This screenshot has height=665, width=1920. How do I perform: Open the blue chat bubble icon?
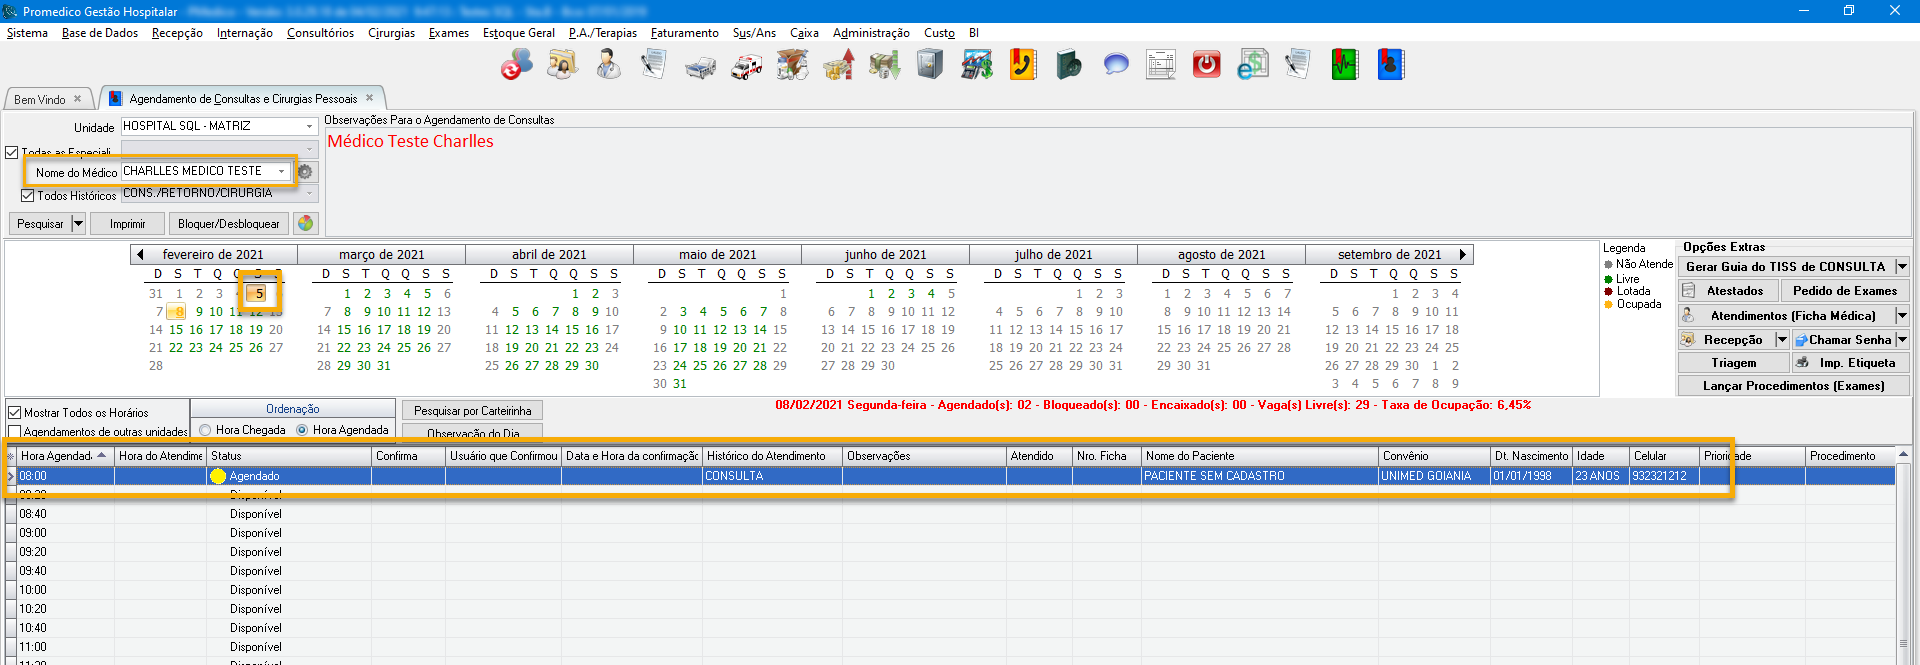click(x=1116, y=66)
